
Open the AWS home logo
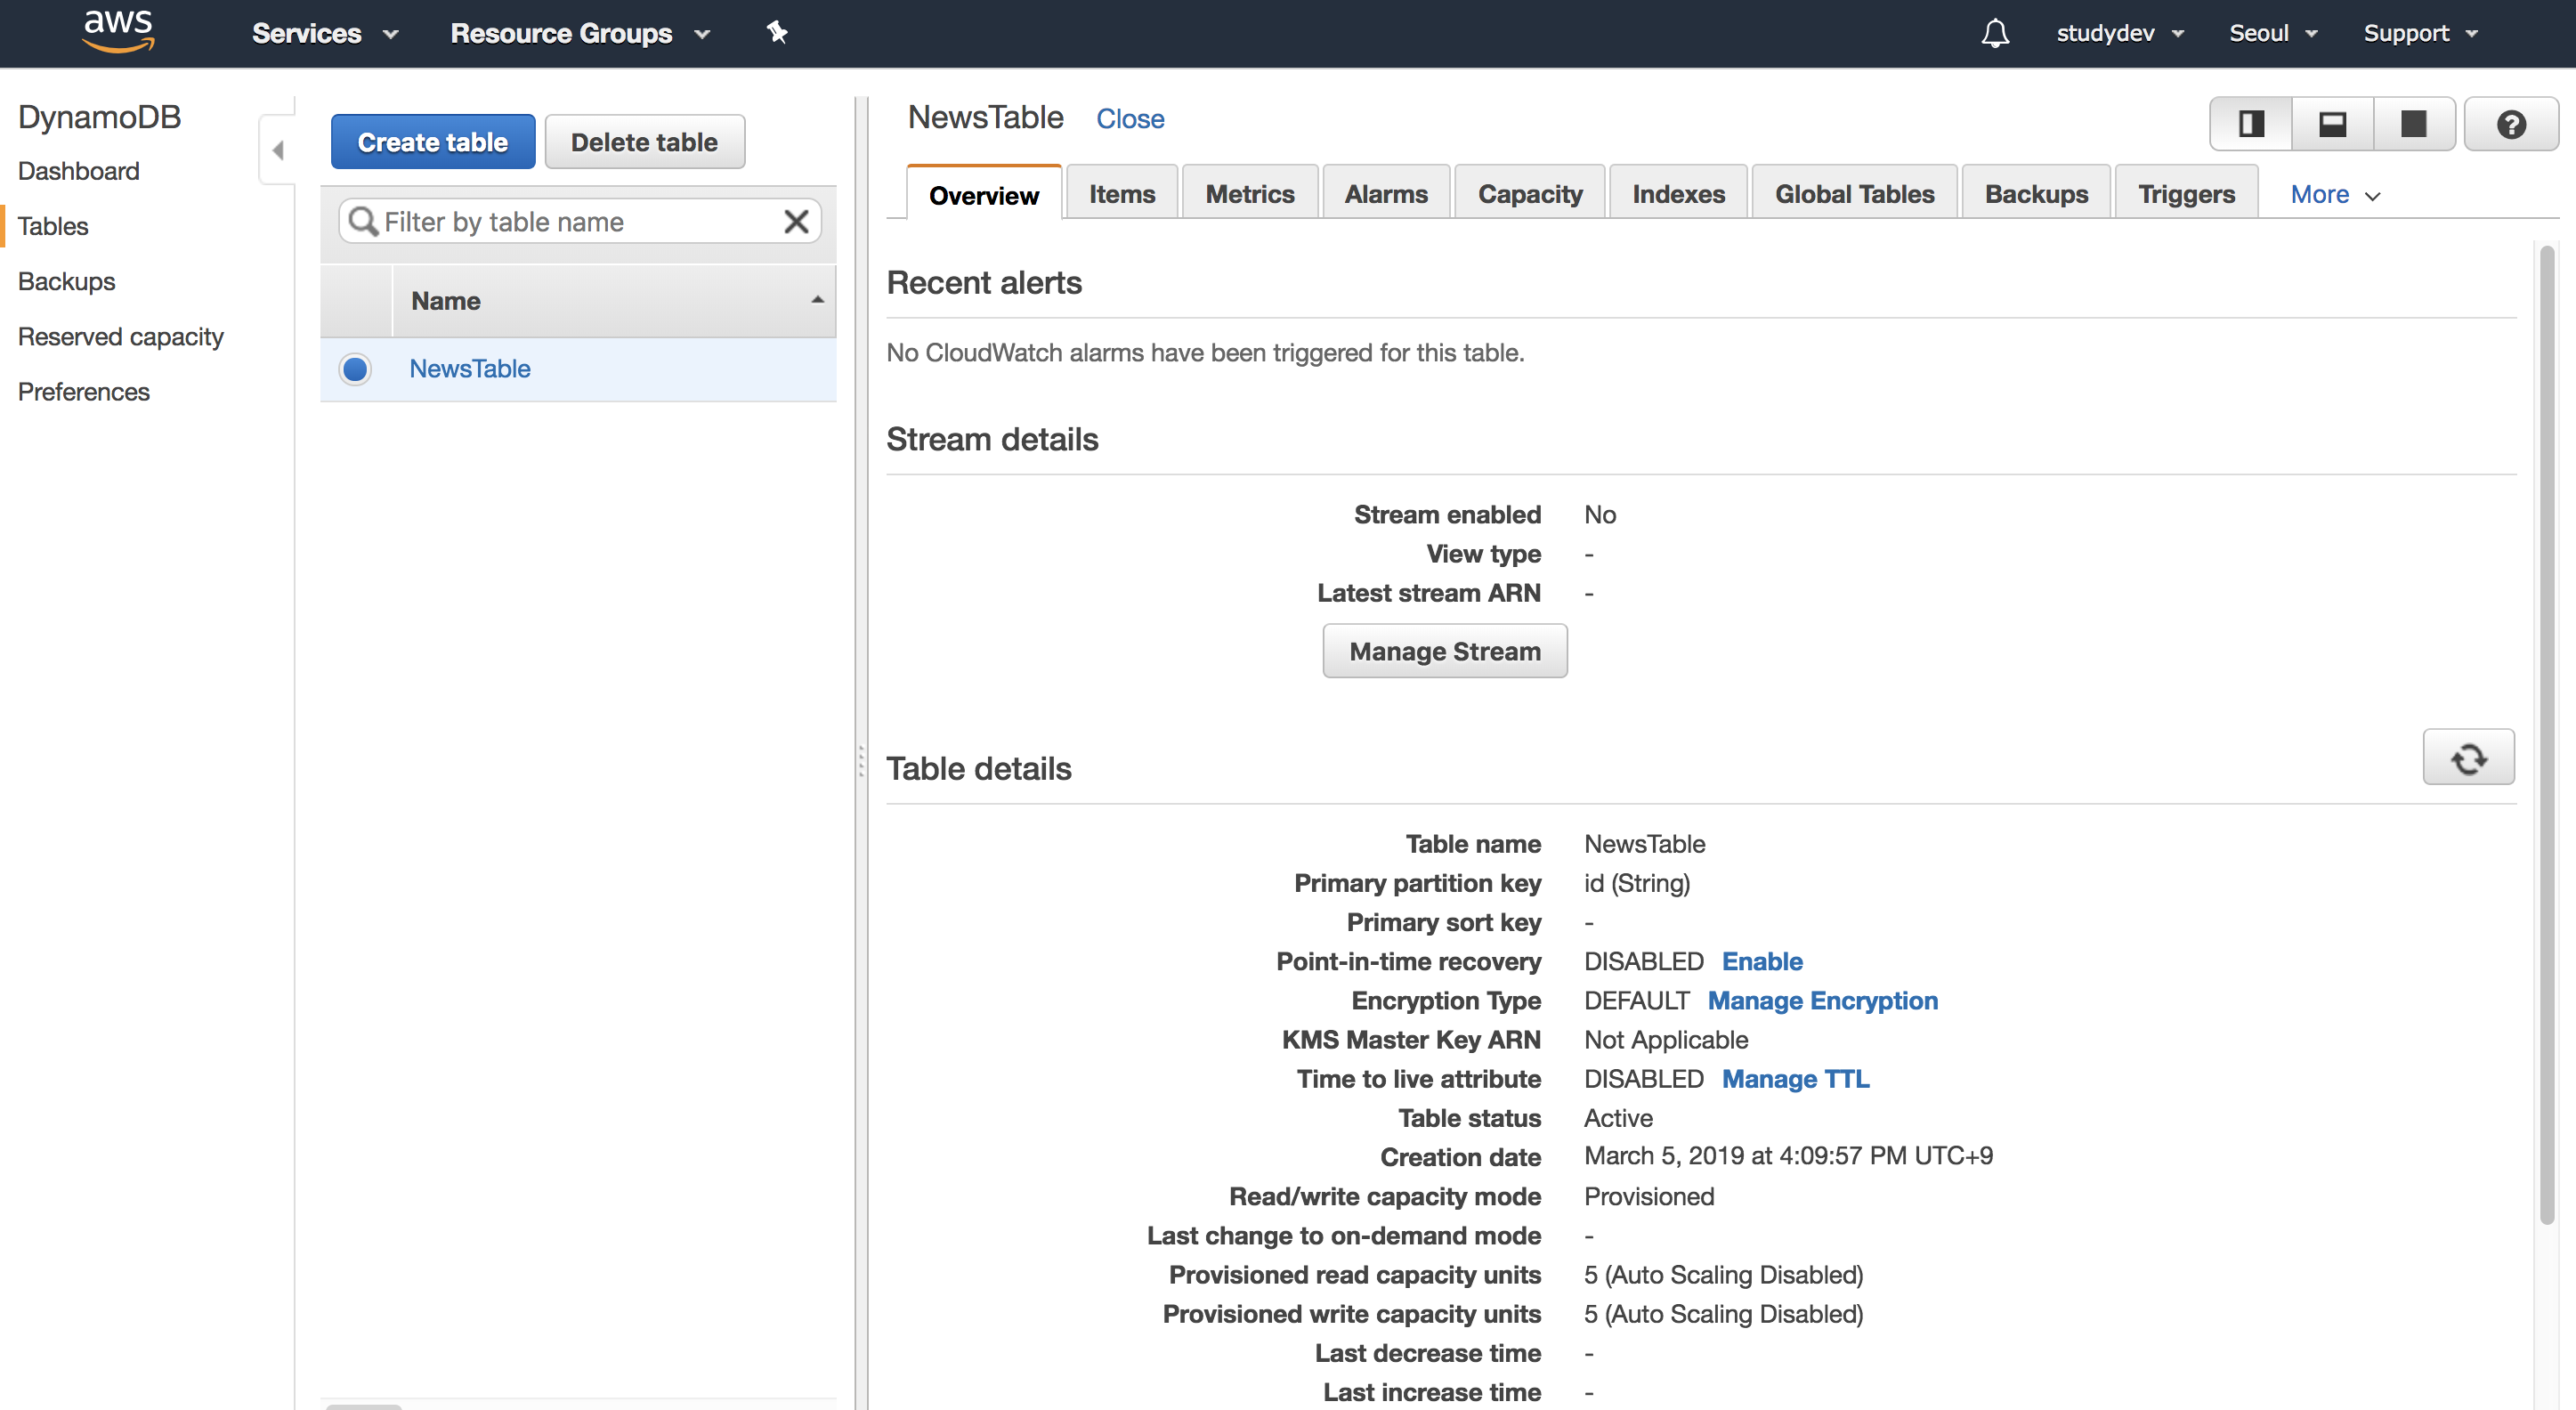tap(118, 32)
